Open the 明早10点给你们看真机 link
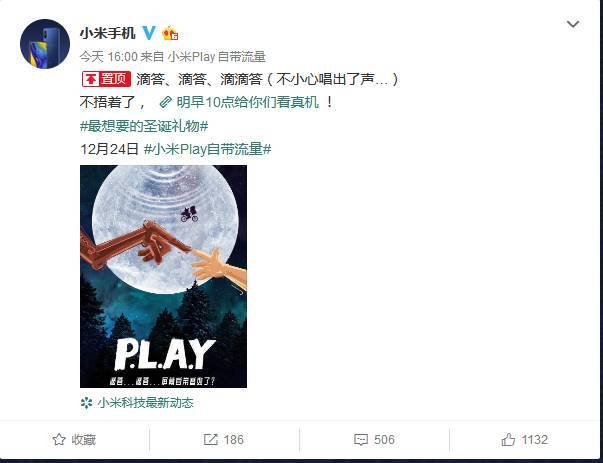 248,102
